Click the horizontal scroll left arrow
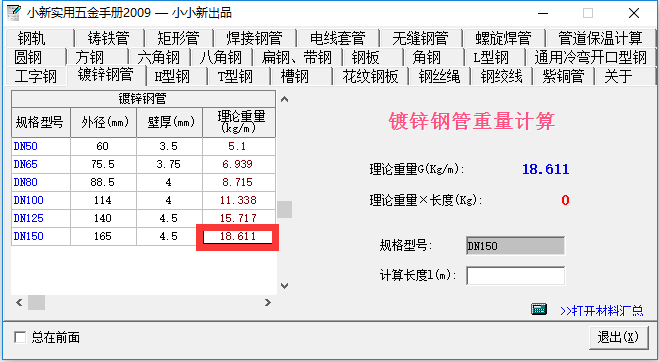The width and height of the screenshot is (660, 362). [x=19, y=302]
